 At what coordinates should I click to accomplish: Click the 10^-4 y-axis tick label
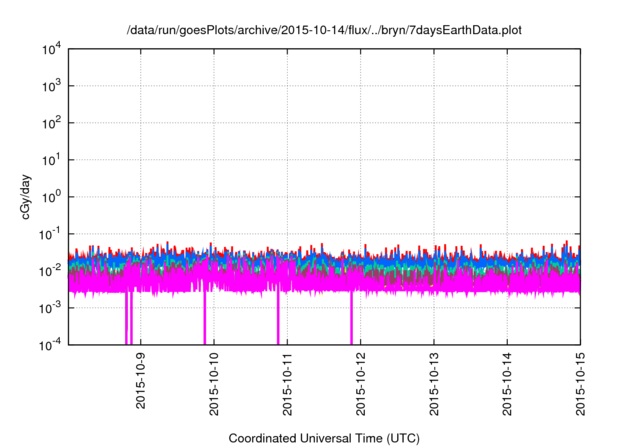(50, 345)
